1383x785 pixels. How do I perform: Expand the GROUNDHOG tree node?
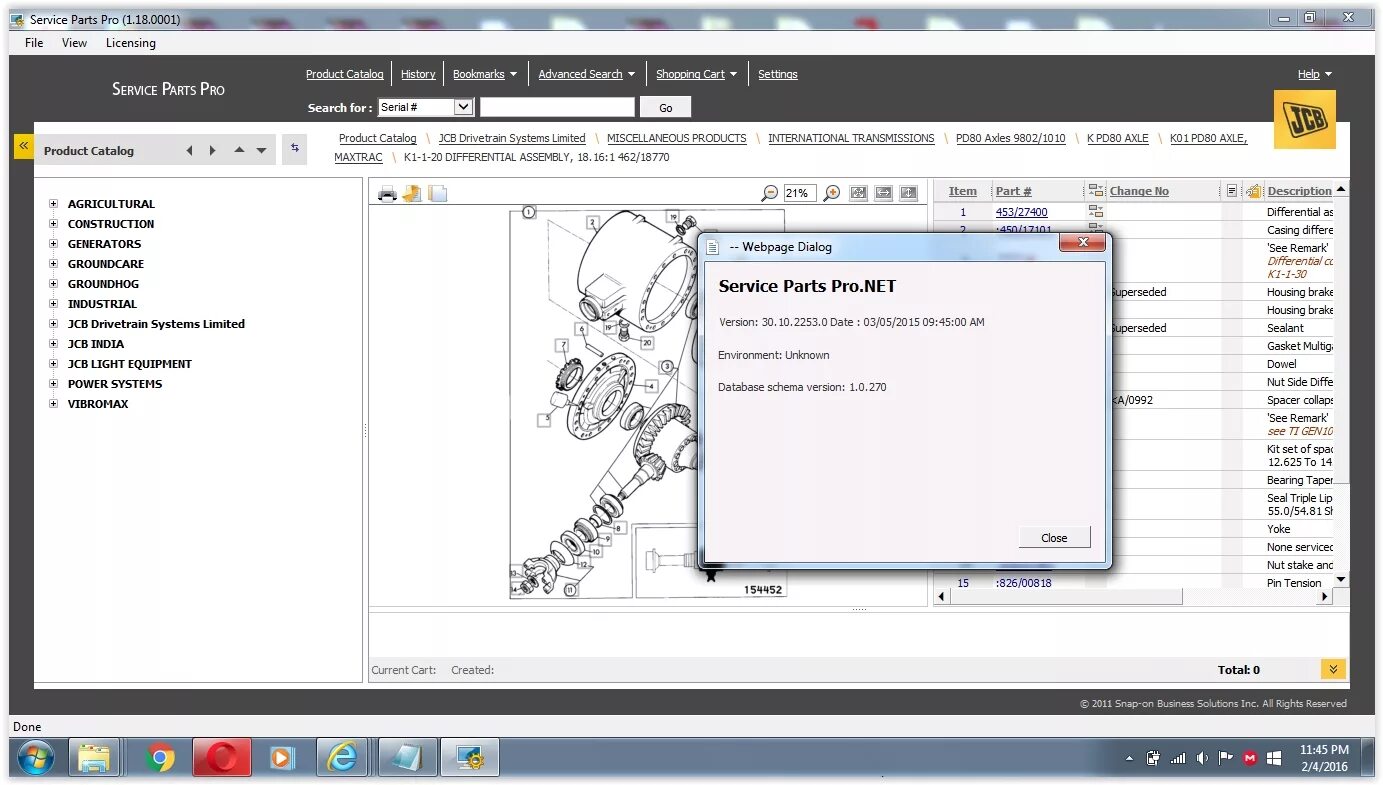54,284
